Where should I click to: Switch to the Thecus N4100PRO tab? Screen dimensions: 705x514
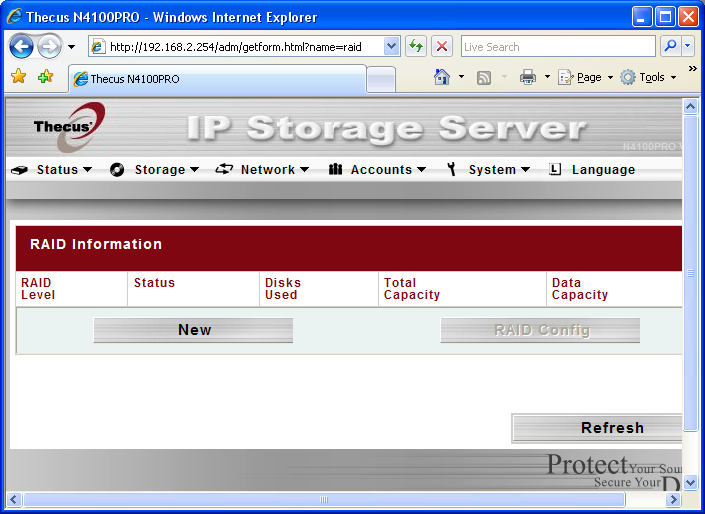click(215, 79)
